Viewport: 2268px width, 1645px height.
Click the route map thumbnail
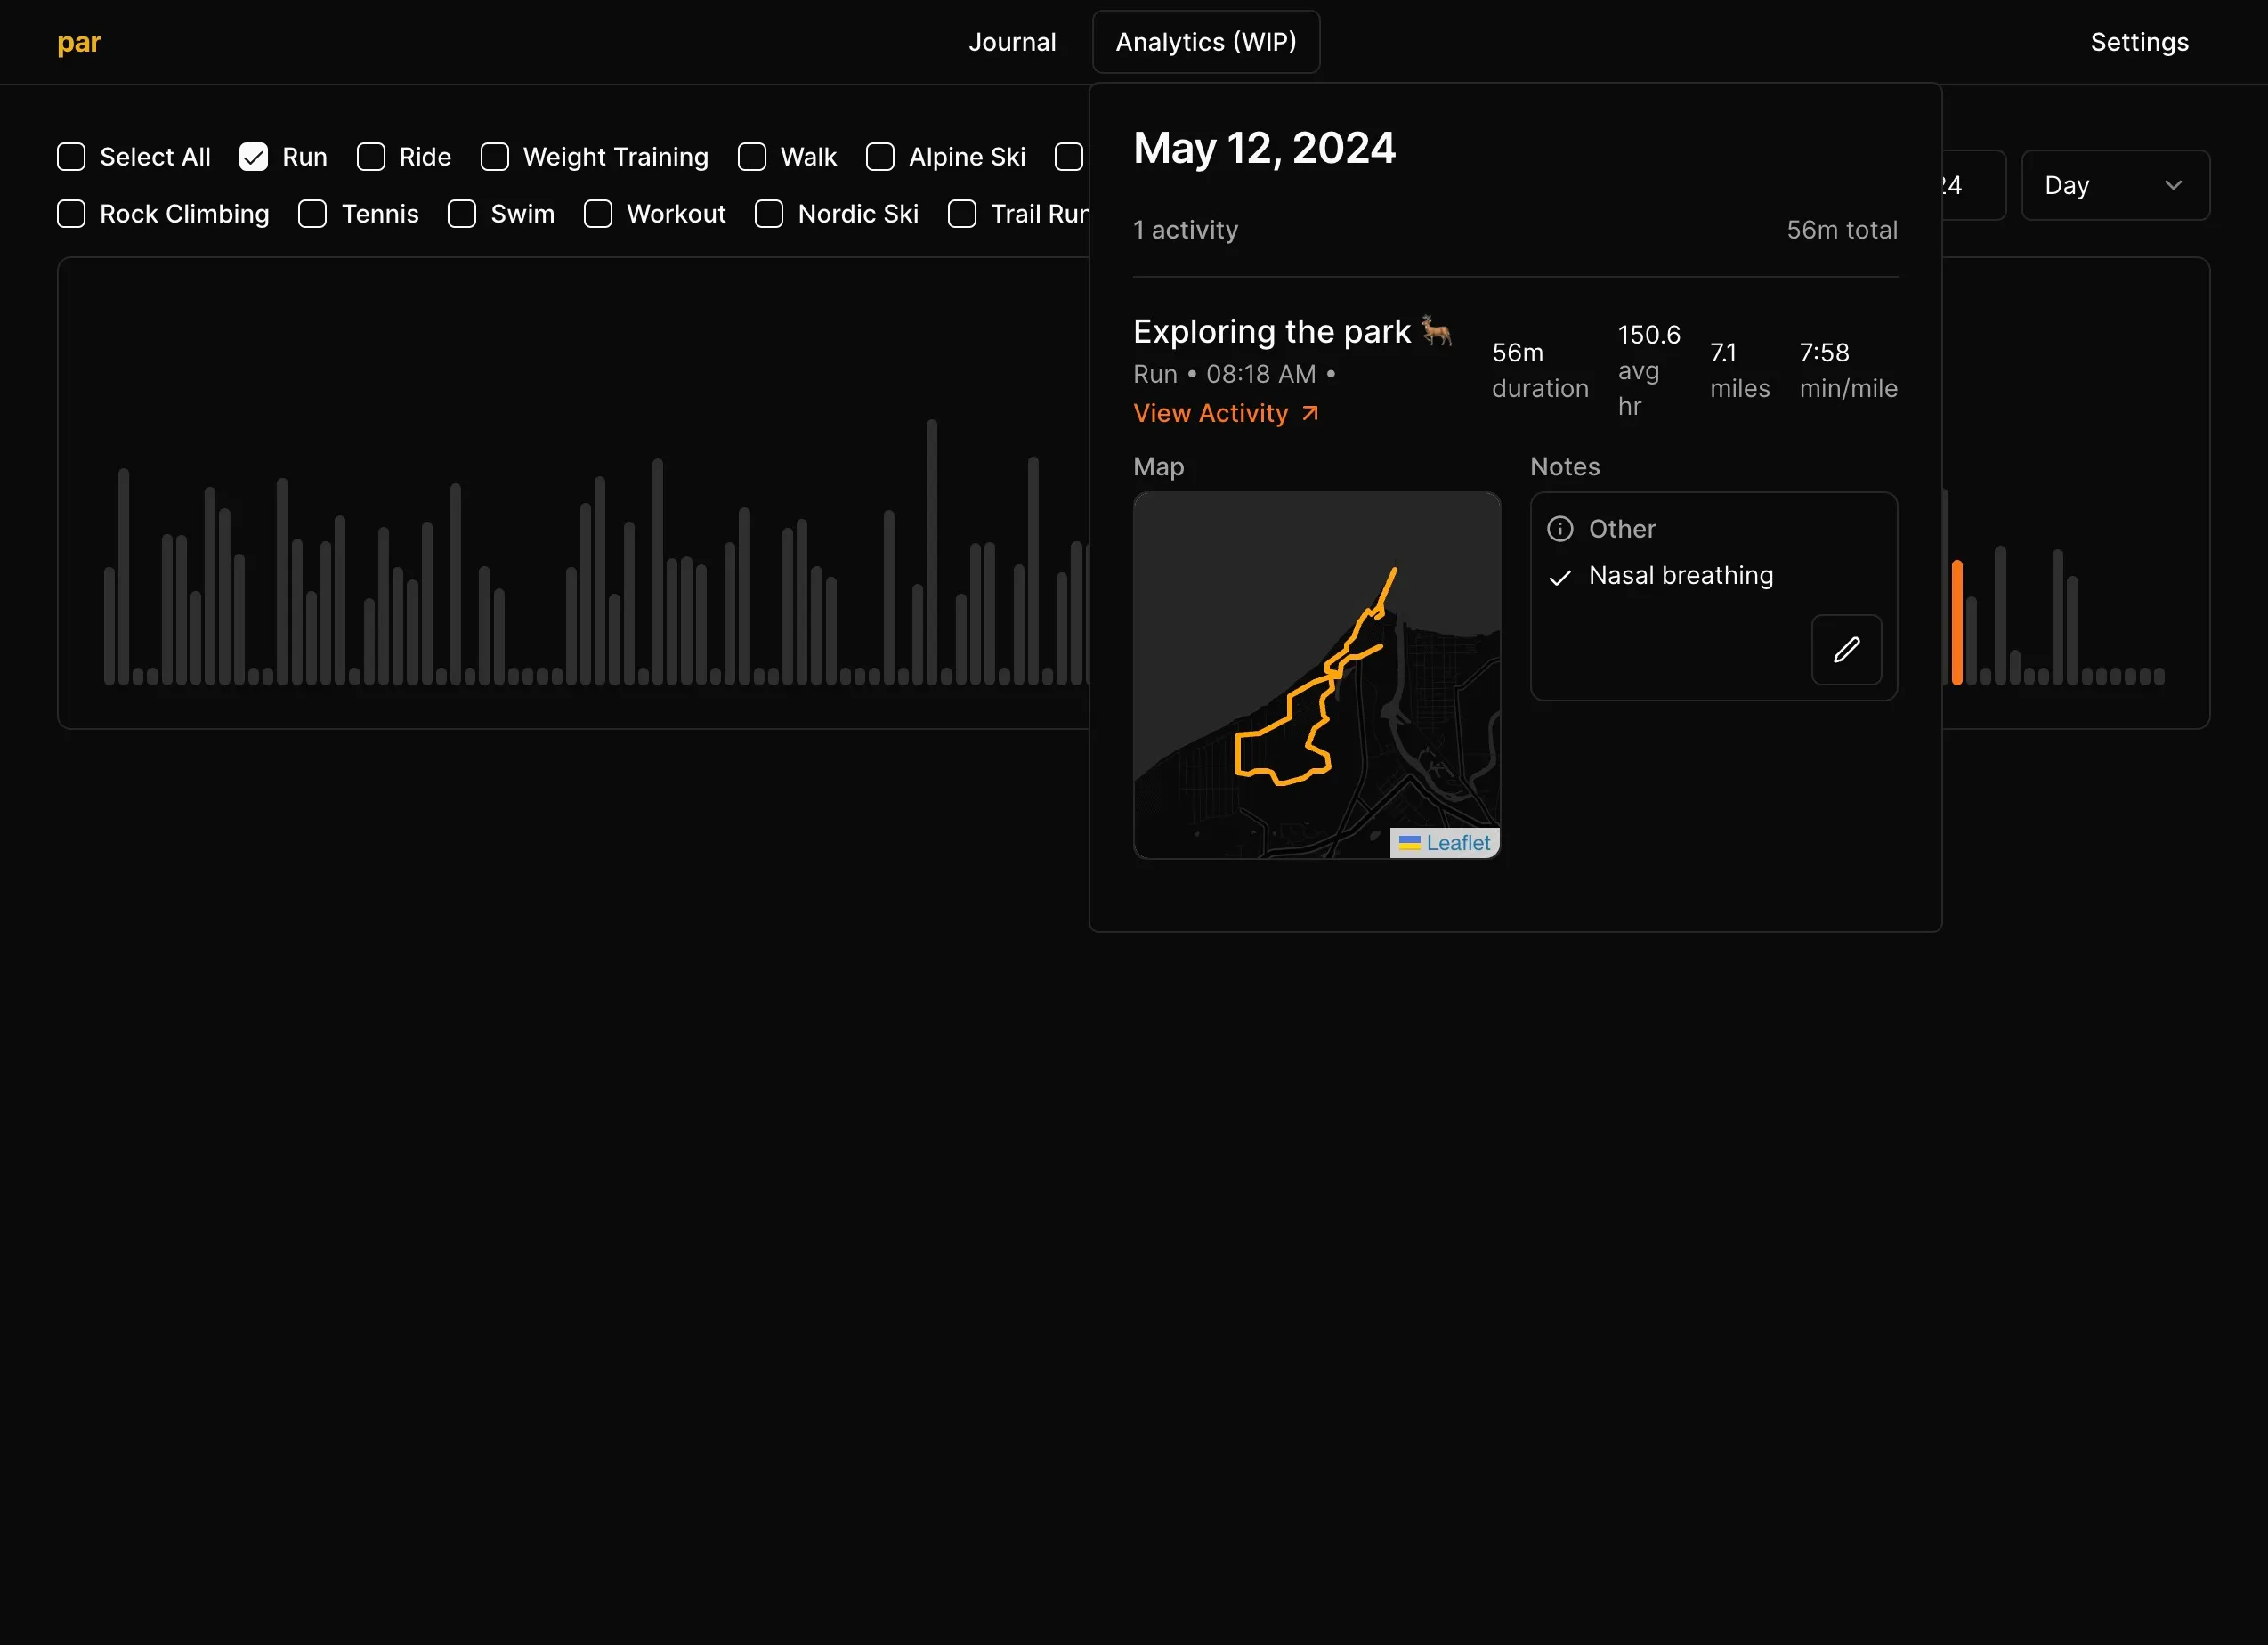(1316, 675)
